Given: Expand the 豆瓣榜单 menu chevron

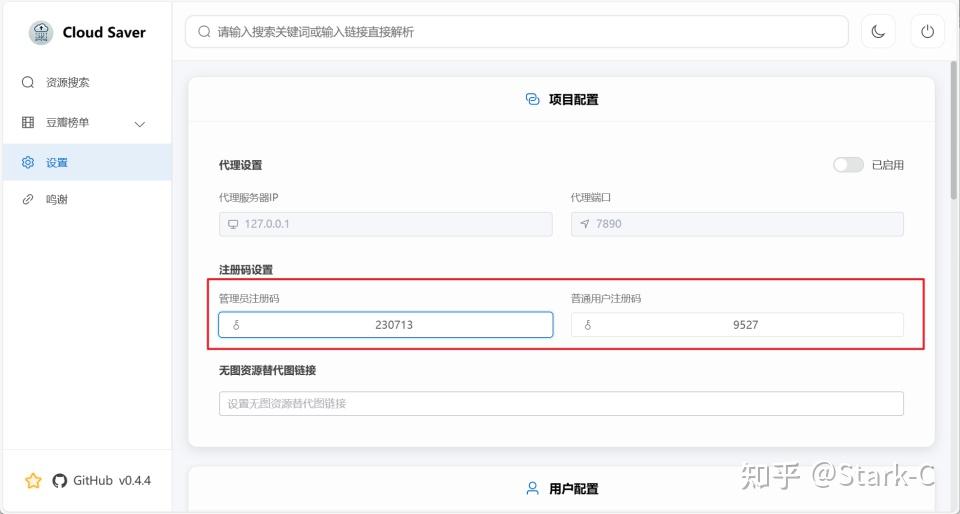Looking at the screenshot, I should [x=140, y=124].
